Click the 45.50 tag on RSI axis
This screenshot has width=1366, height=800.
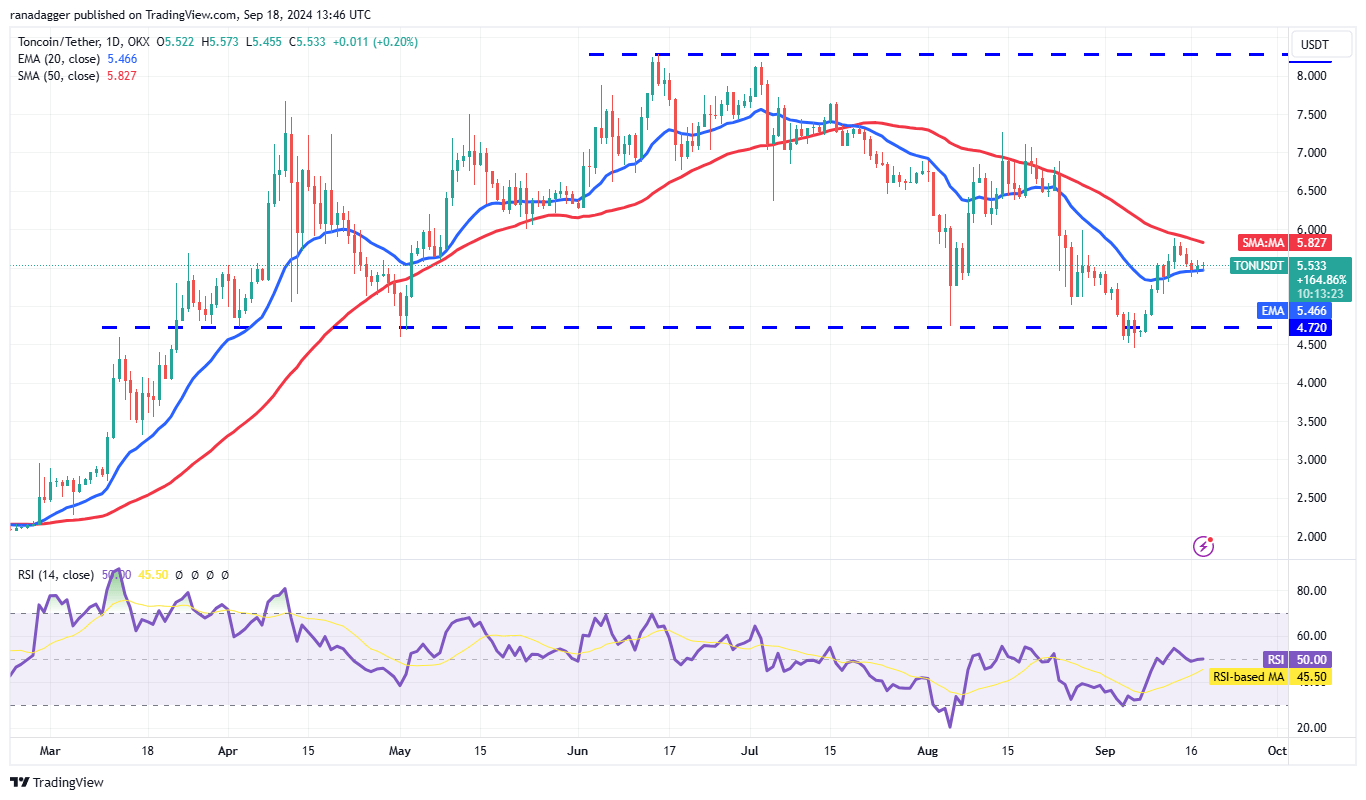click(1313, 677)
